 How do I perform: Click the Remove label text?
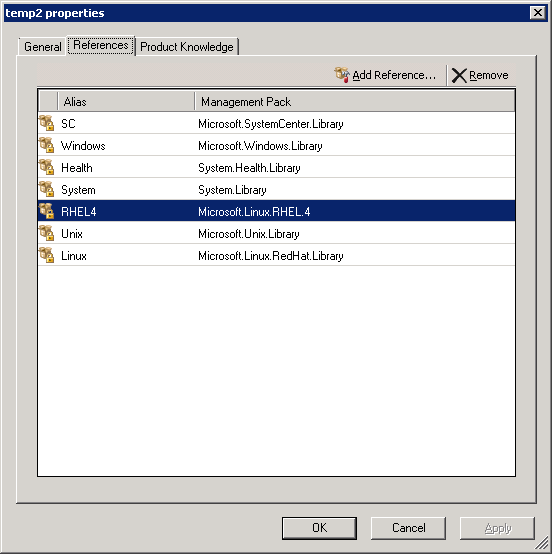pos(489,75)
